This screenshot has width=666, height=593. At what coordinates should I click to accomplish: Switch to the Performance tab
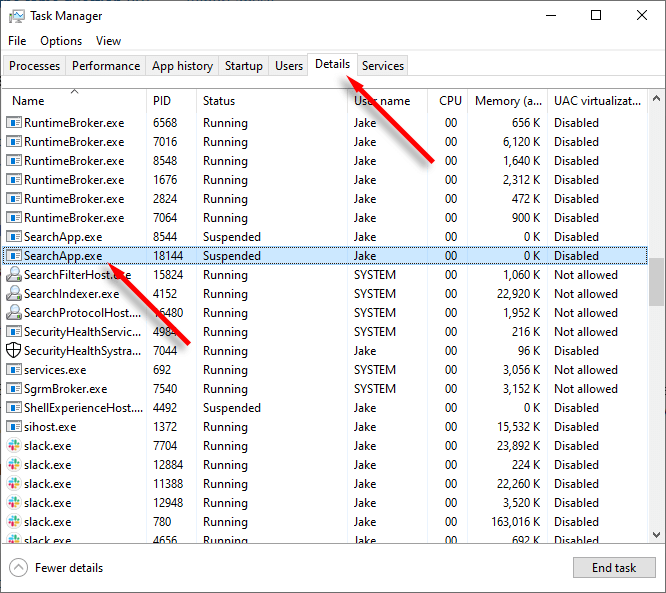pyautogui.click(x=106, y=66)
